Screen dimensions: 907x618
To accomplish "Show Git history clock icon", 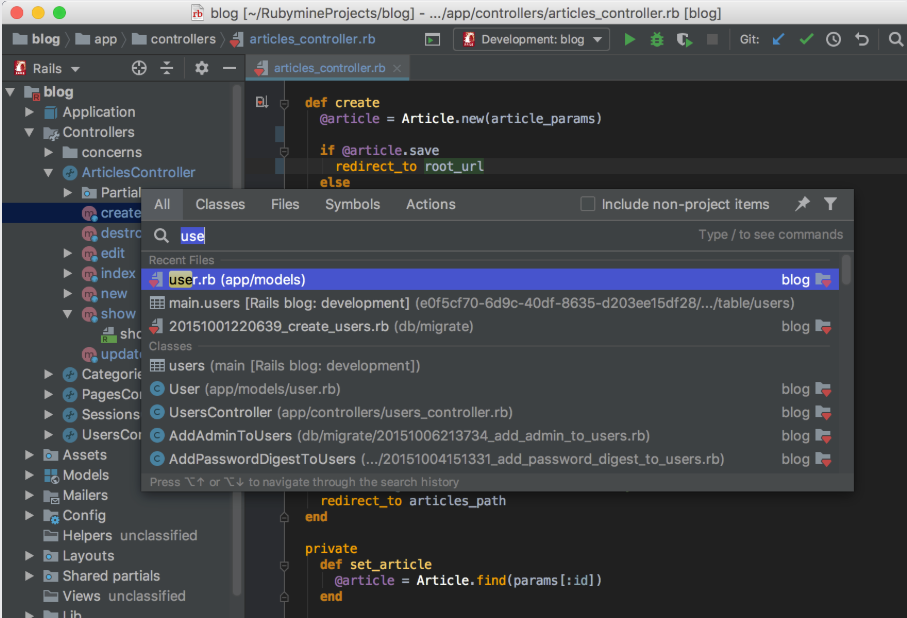I will pyautogui.click(x=834, y=39).
